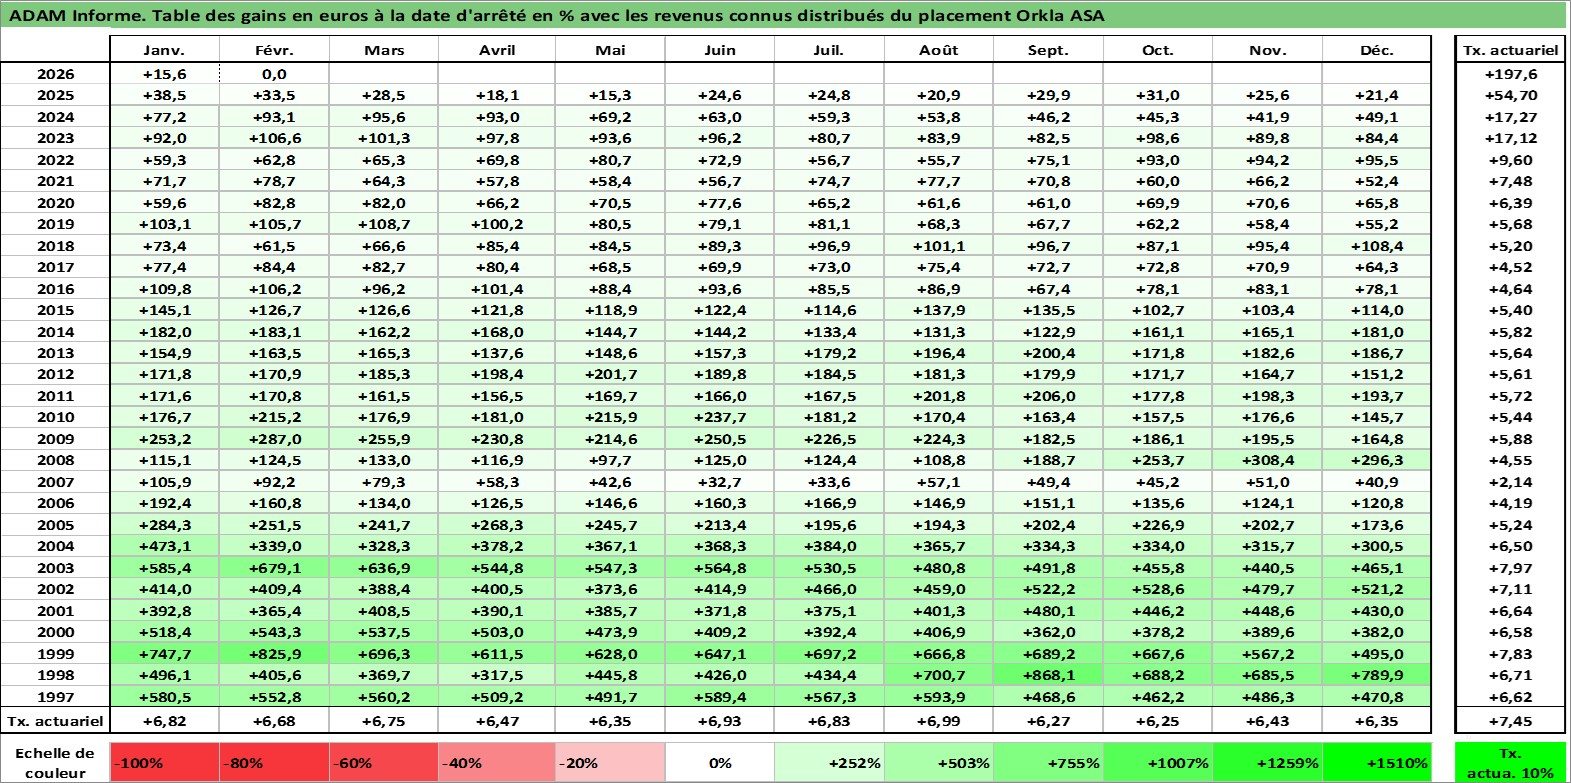Image resolution: width=1571 pixels, height=783 pixels.
Task: Click the Tx. actuariel column header
Action: (1510, 50)
